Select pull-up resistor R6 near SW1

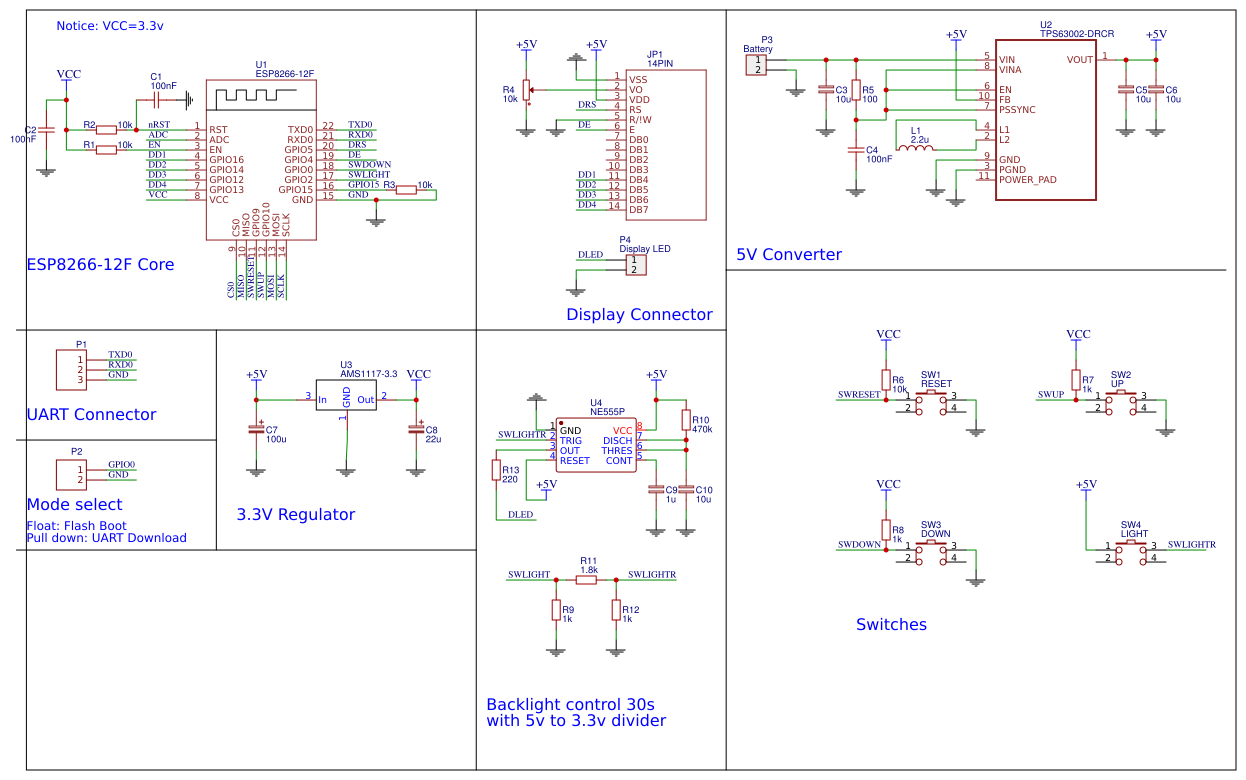coord(886,380)
